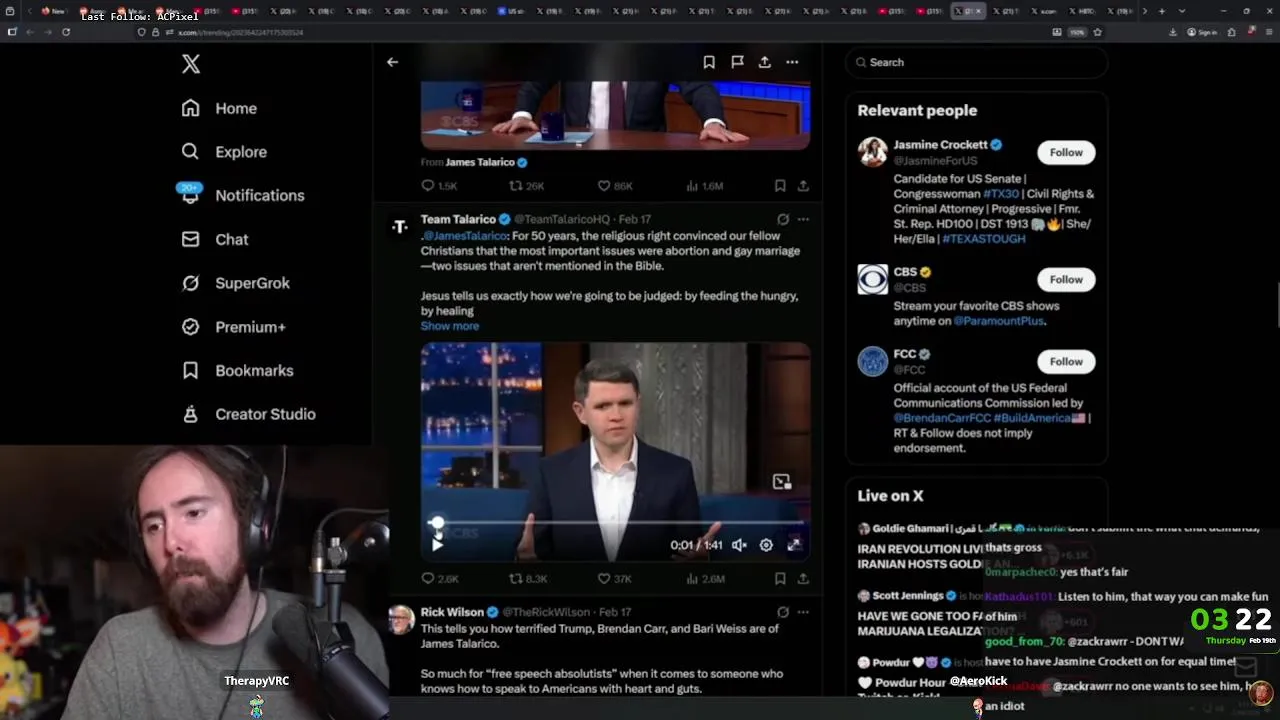Reply to first post with 1.5K comments
The width and height of the screenshot is (1280, 720).
click(439, 186)
